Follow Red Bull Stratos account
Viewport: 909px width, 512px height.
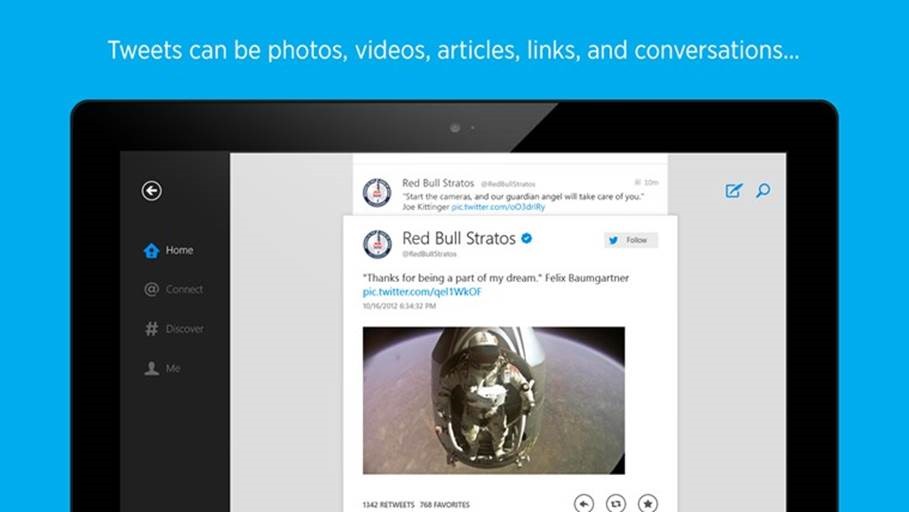(x=631, y=240)
